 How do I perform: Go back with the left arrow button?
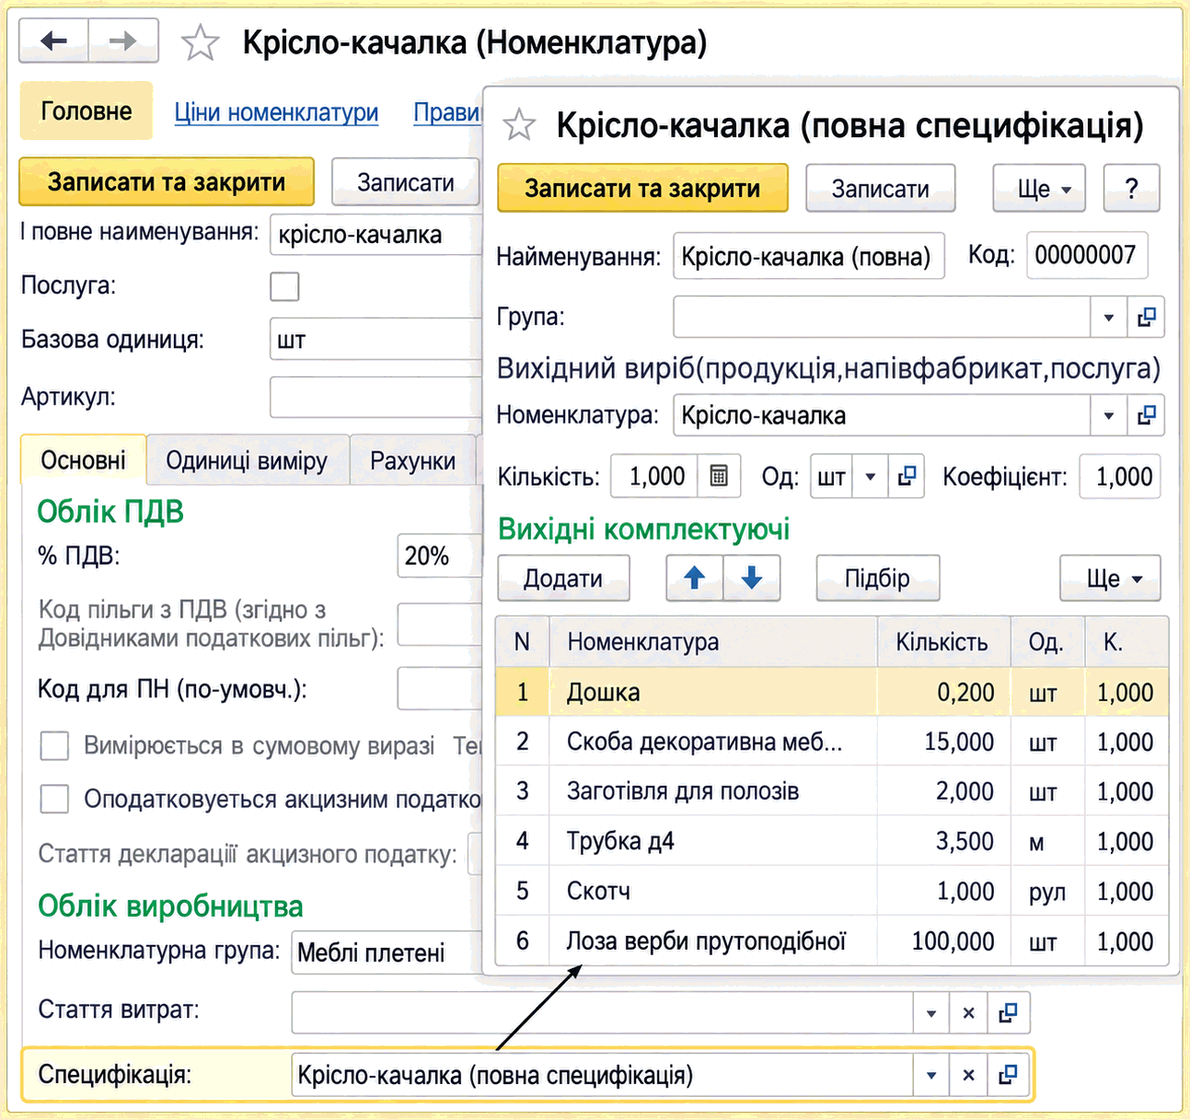point(54,41)
